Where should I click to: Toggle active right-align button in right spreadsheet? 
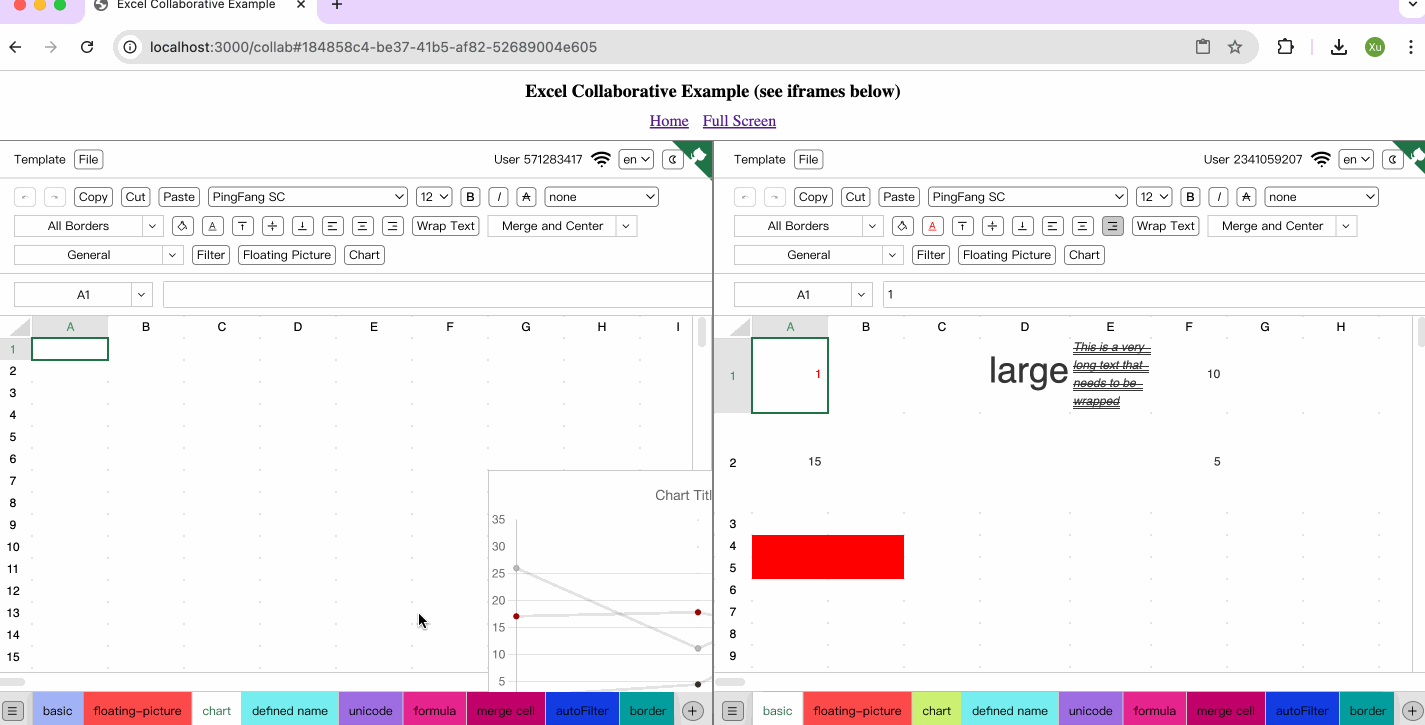click(1113, 226)
